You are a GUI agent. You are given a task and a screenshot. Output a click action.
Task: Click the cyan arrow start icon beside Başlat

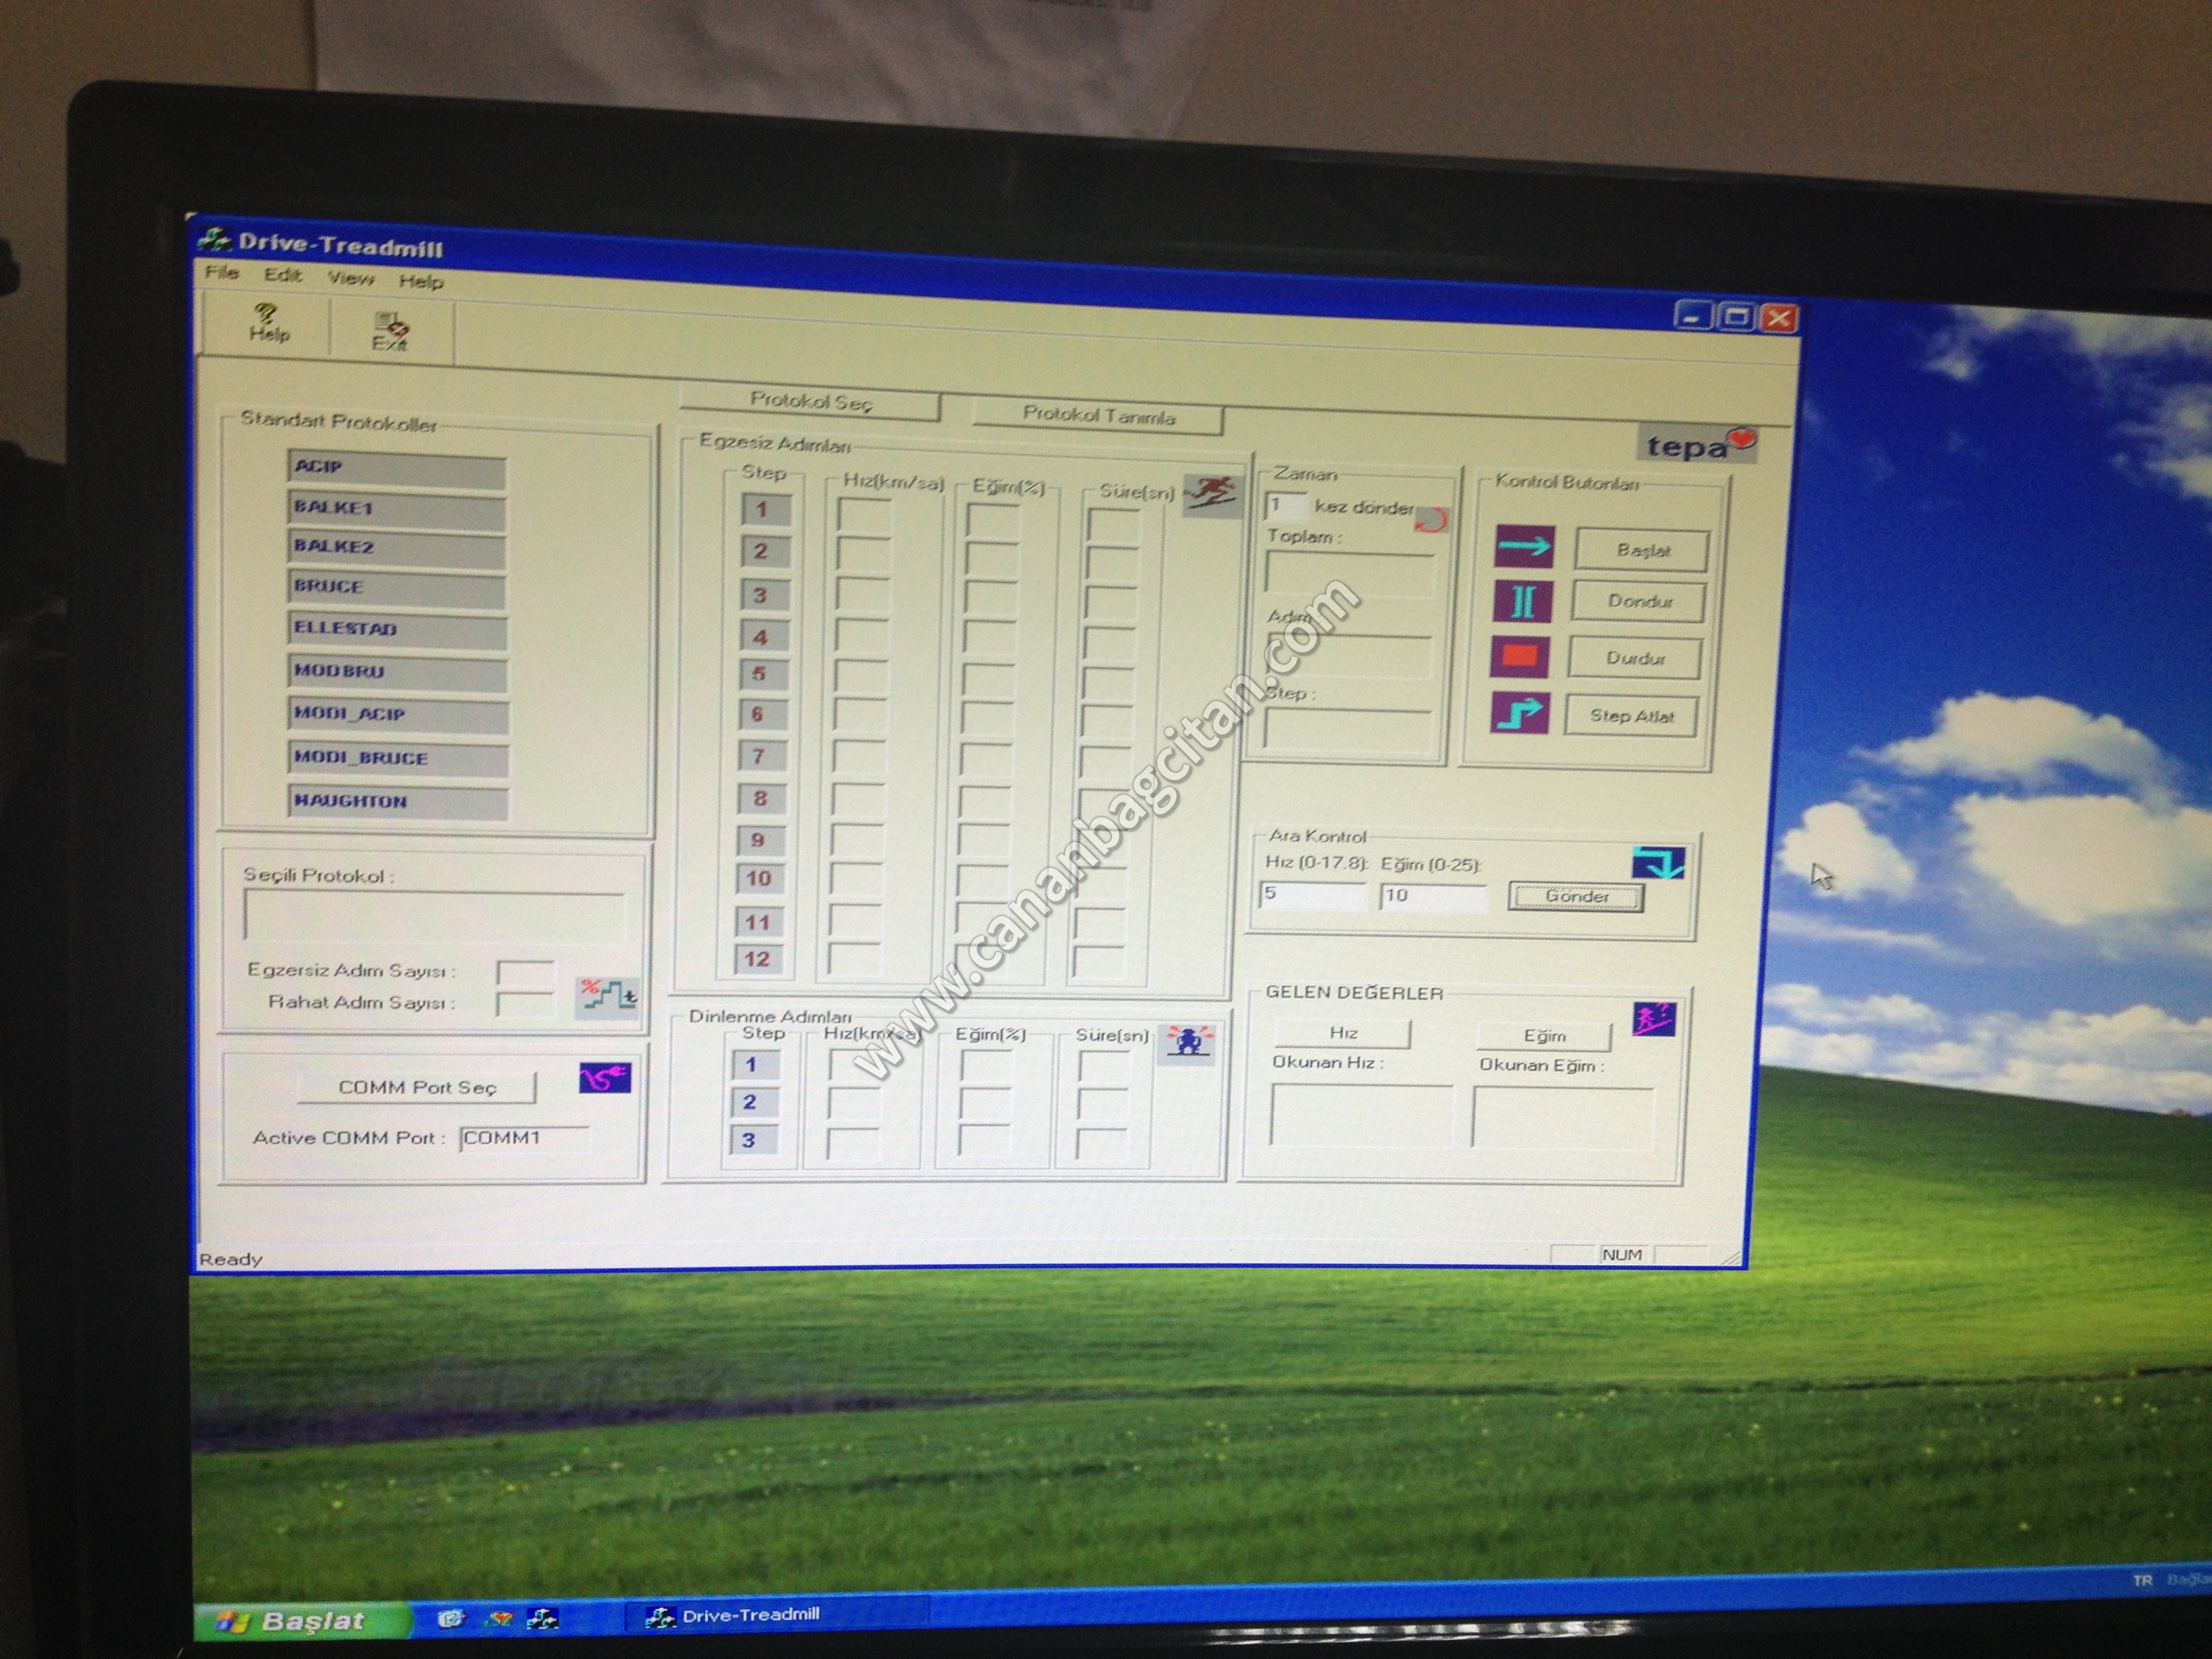tap(1524, 546)
